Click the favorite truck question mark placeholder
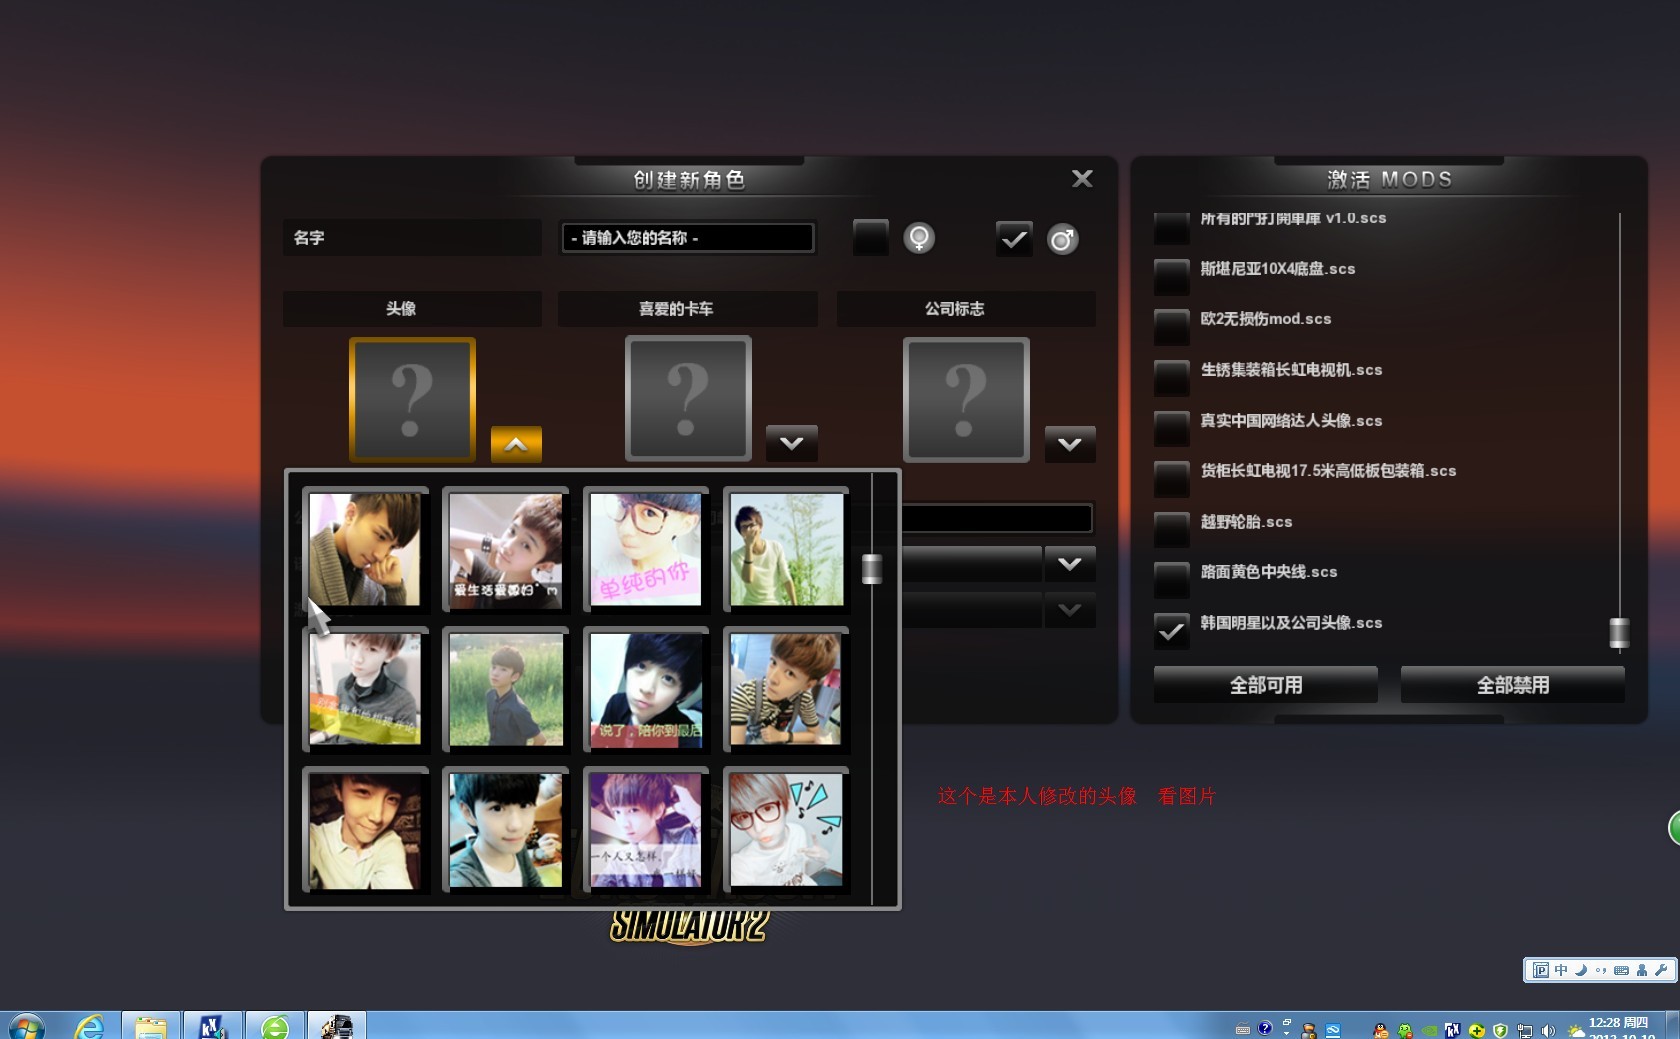Screen dimensions: 1680x1039 point(688,399)
